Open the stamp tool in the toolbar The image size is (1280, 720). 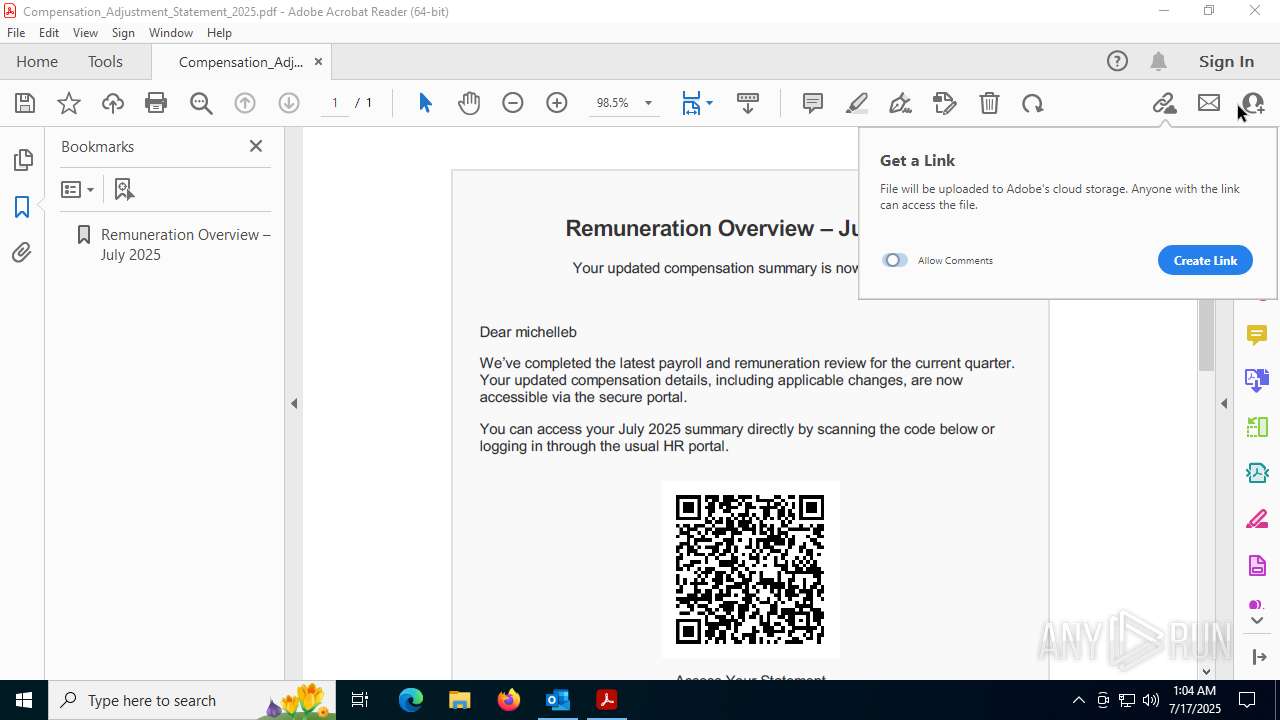pos(945,103)
